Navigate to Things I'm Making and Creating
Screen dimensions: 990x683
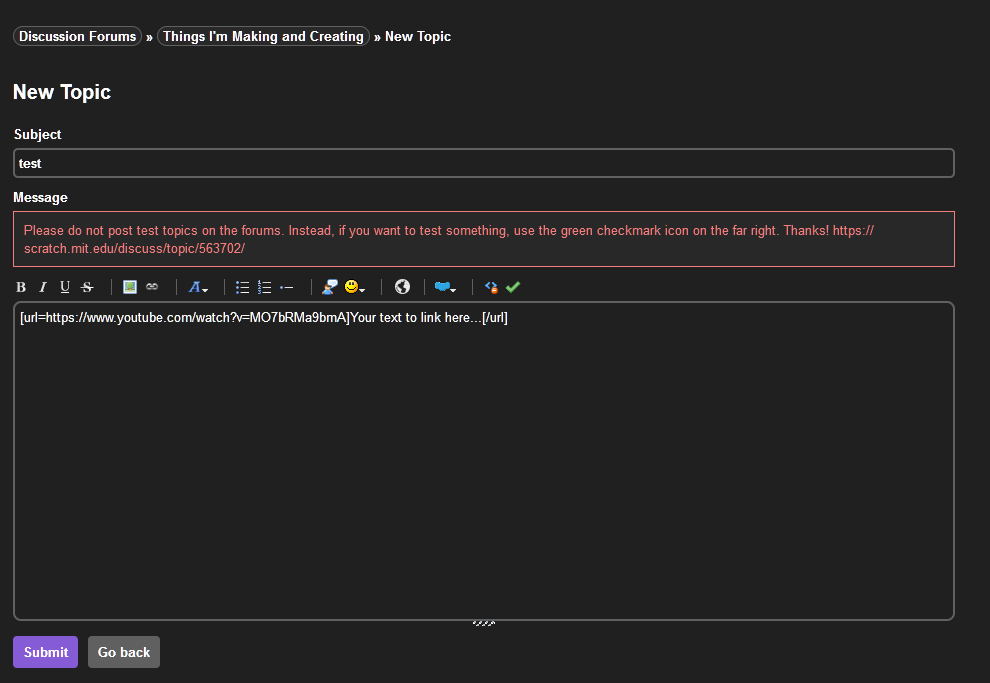click(x=263, y=36)
